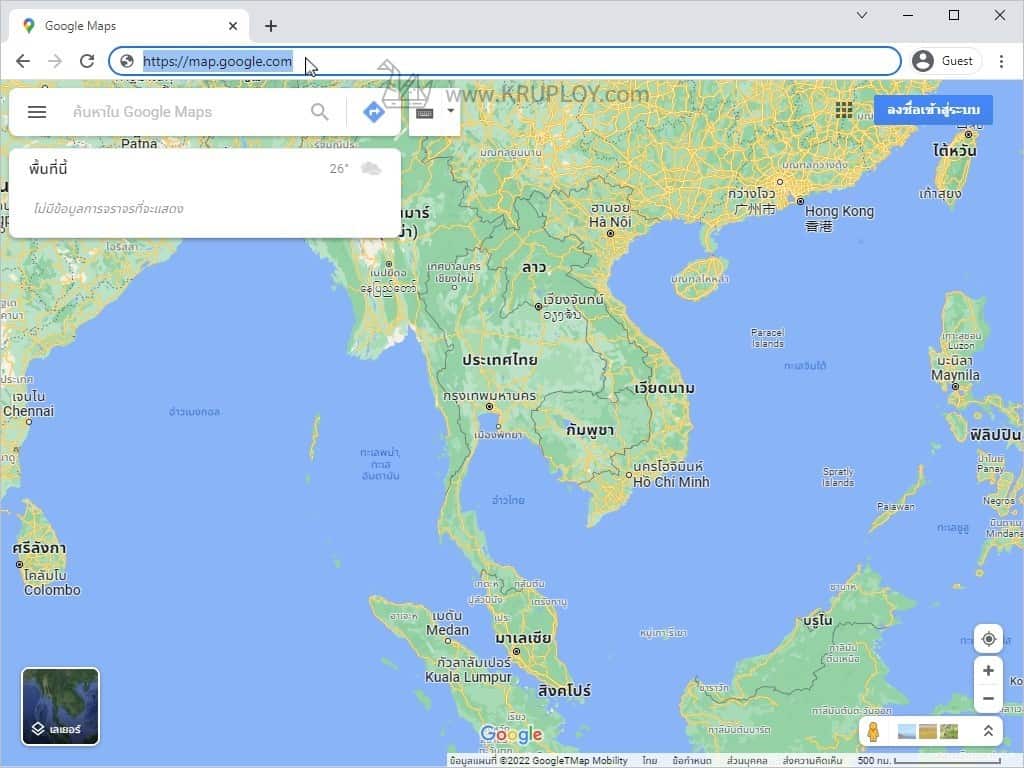Expand the imagery strip with double chevron

coord(988,731)
